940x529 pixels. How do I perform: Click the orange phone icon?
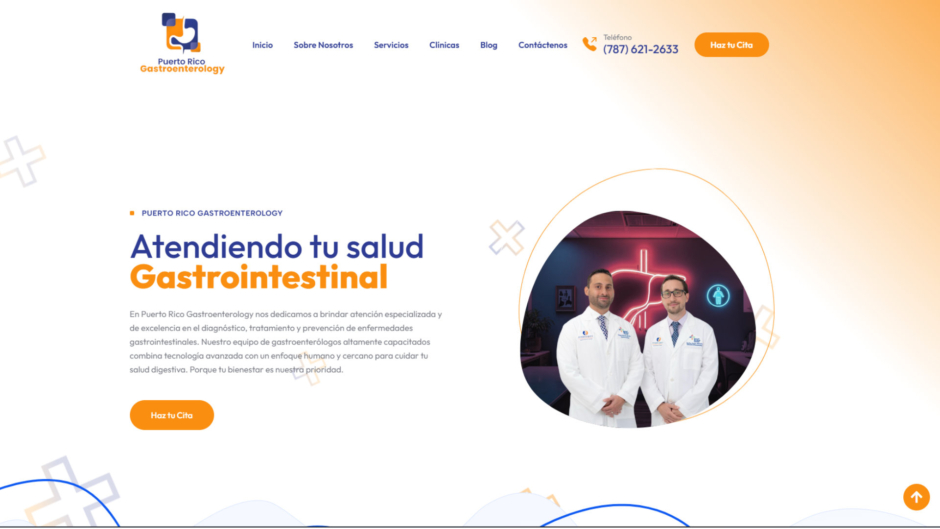tap(590, 44)
